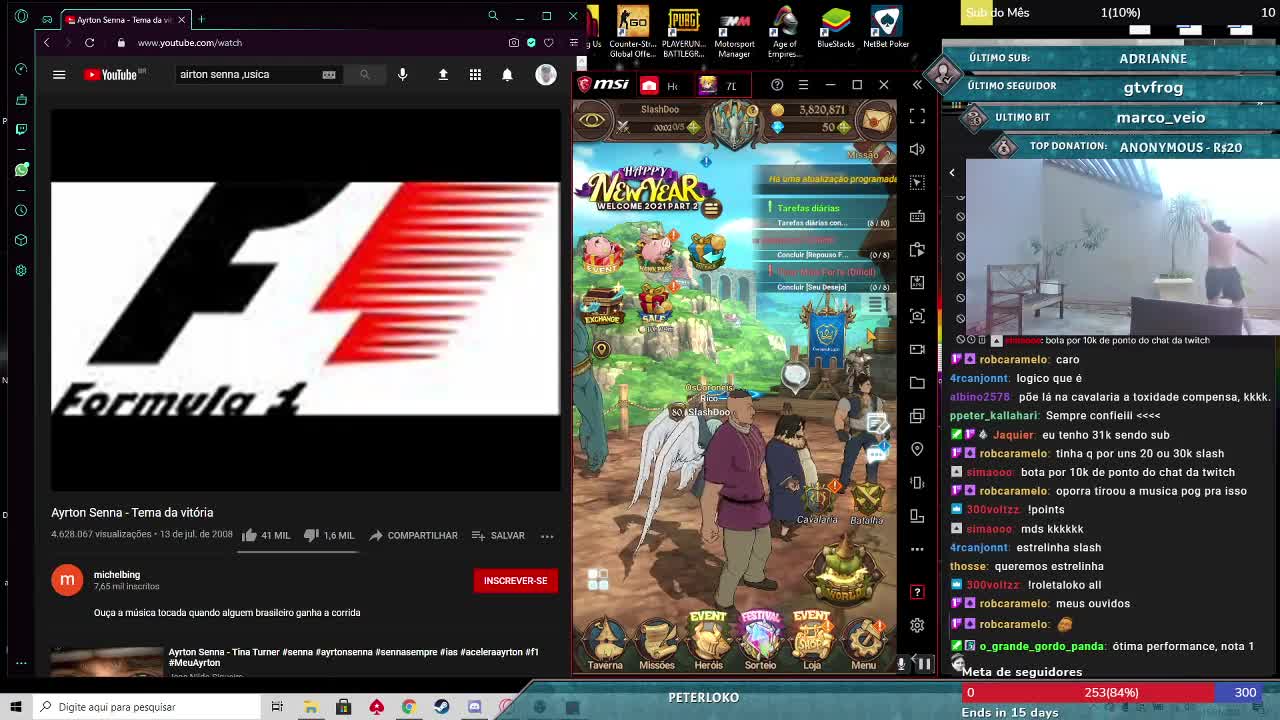Open emulator settings gear
Image resolution: width=1280 pixels, height=720 pixels.
[x=917, y=625]
